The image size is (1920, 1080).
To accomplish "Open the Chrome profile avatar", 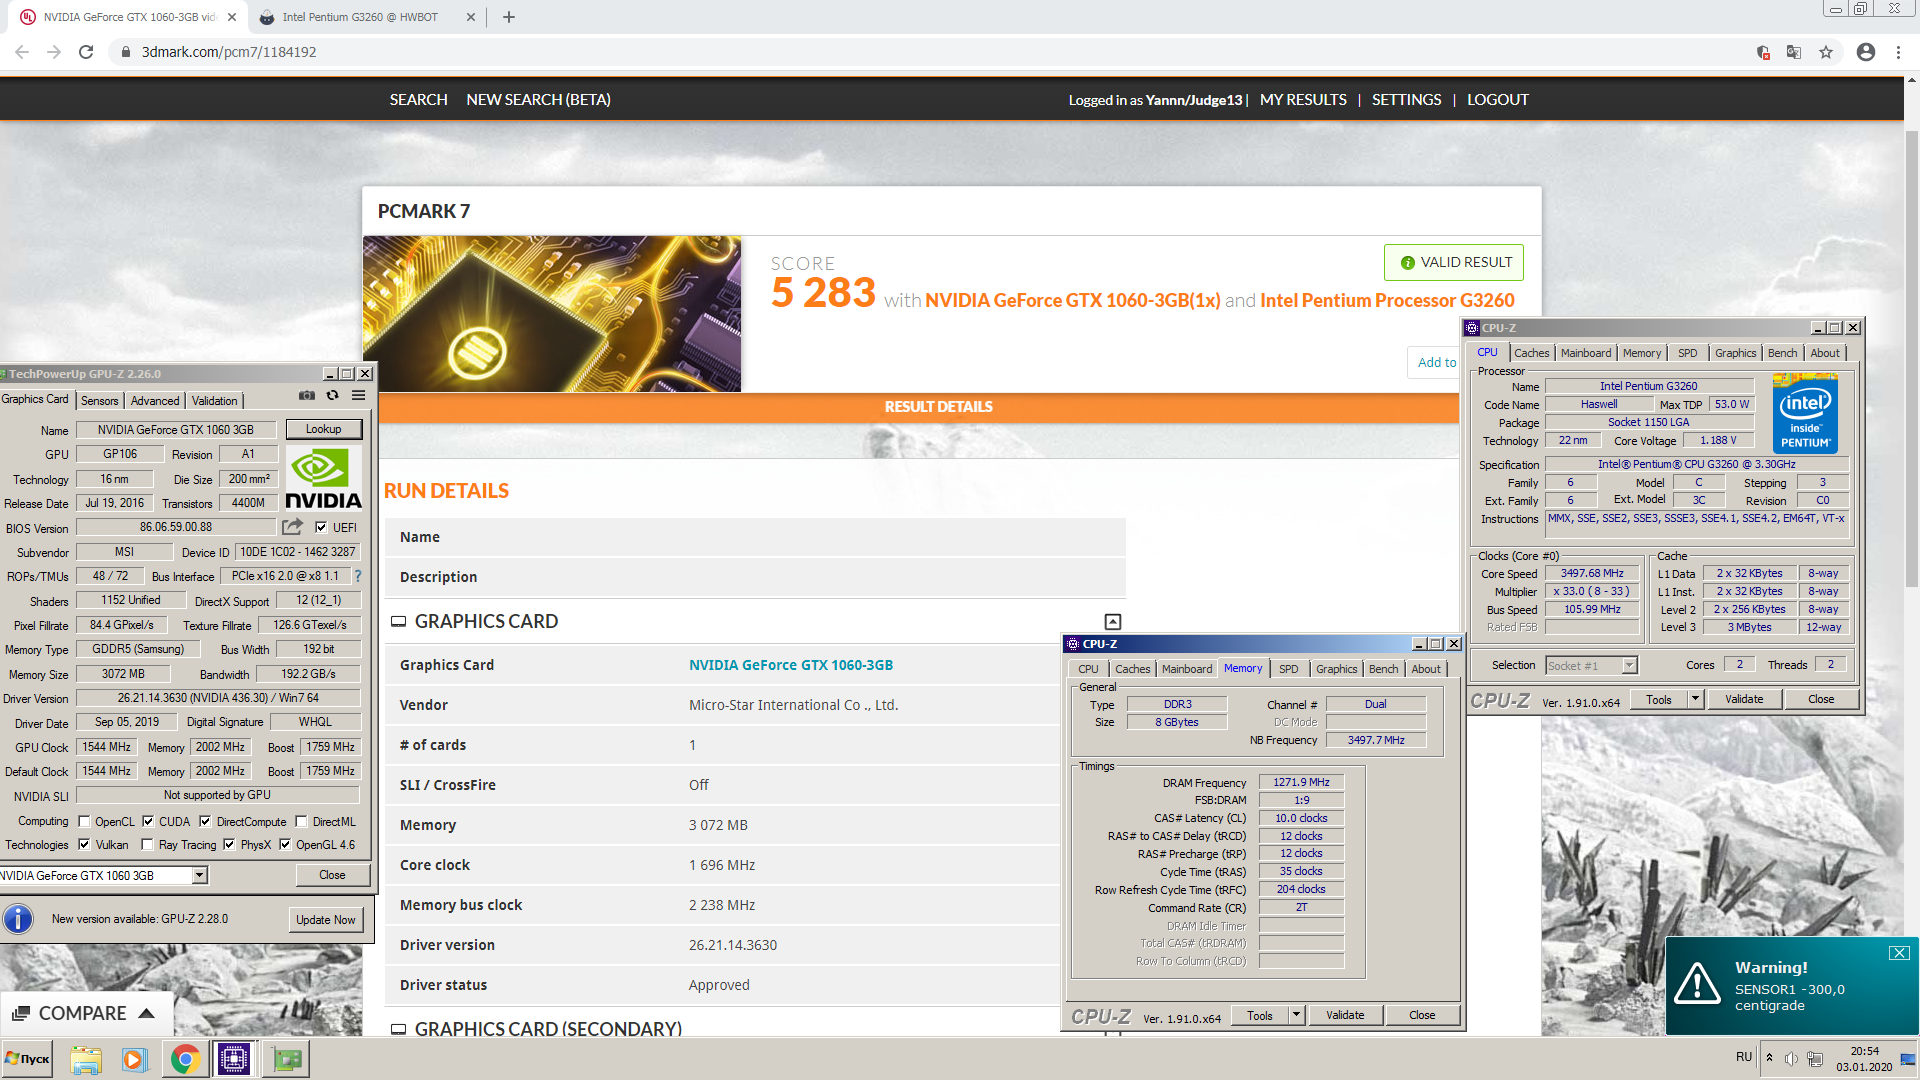I will 1866,52.
